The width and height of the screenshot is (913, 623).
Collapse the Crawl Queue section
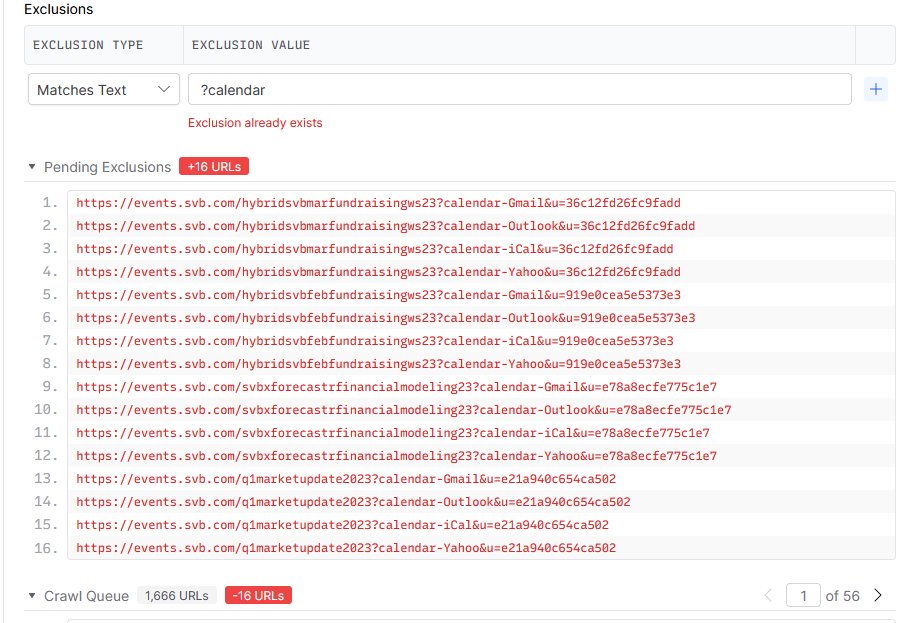pyautogui.click(x=32, y=596)
